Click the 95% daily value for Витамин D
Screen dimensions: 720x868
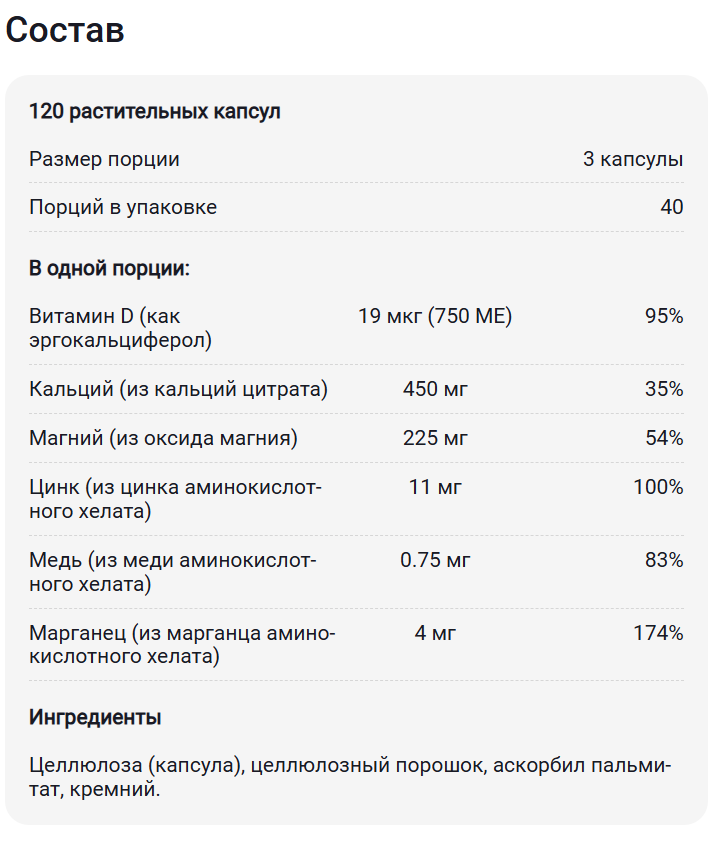click(664, 317)
